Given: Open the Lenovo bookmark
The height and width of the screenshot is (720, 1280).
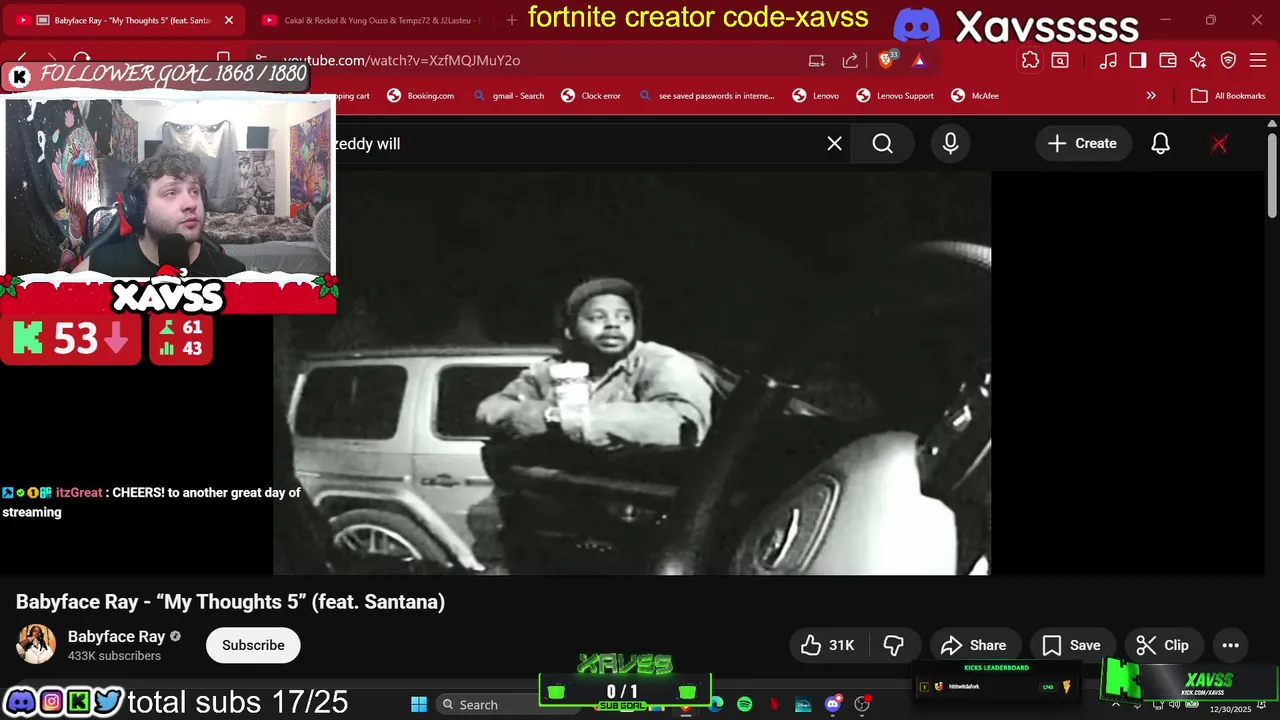Looking at the screenshot, I should 816,96.
